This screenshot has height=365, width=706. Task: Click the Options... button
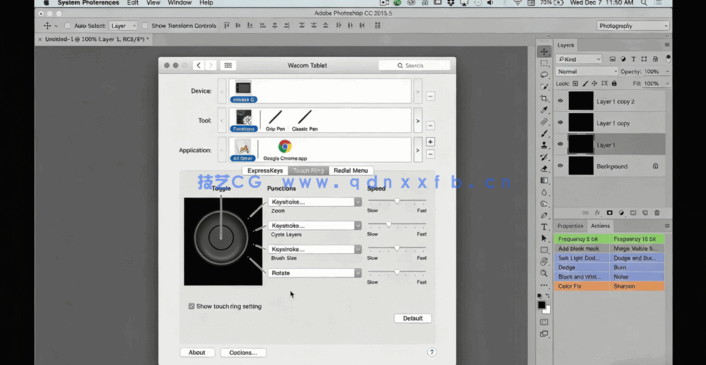243,352
